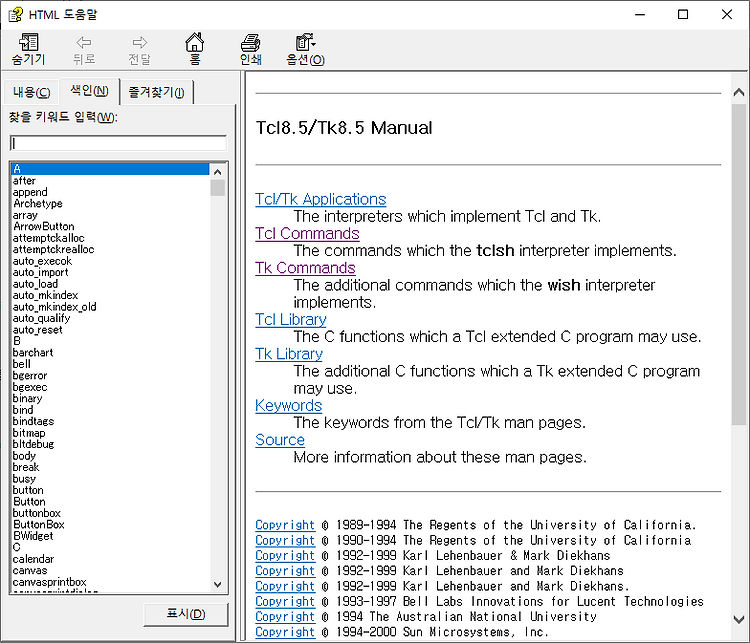
Task: Click Copyright link for Bell Labs Innovations
Action: coord(285,602)
